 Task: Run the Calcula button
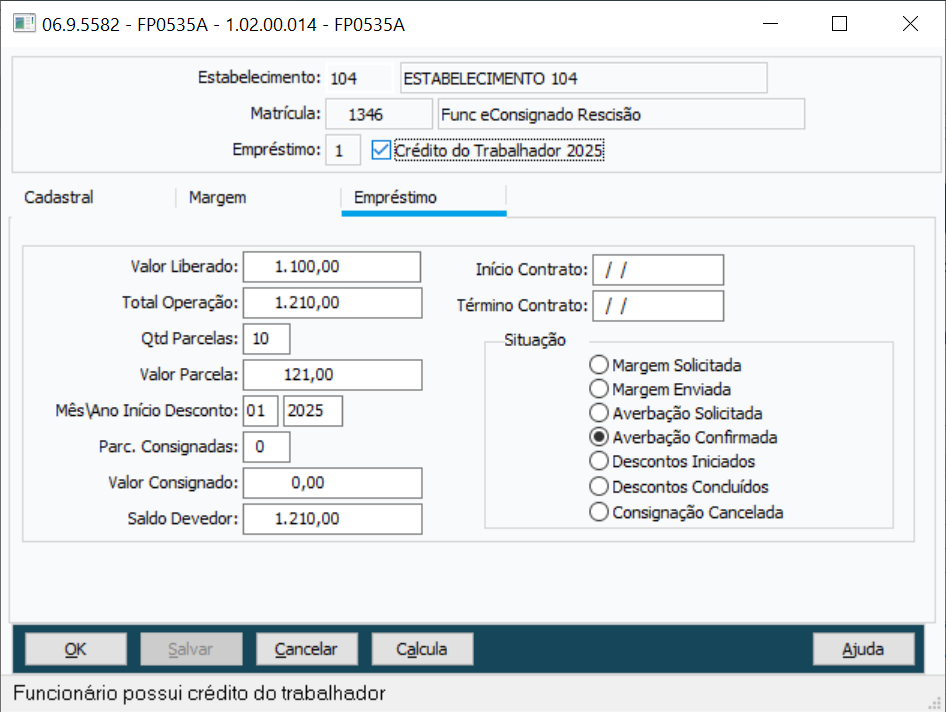click(422, 649)
